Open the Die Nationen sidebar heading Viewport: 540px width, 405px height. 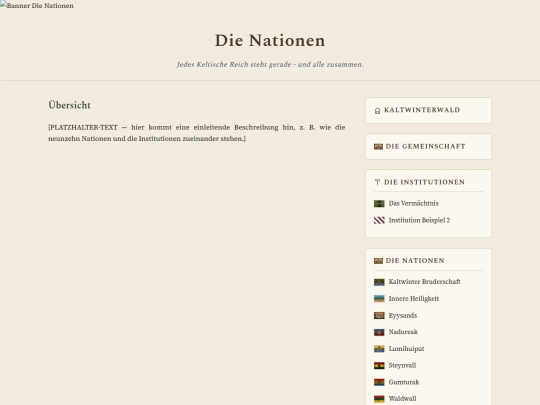coord(415,261)
